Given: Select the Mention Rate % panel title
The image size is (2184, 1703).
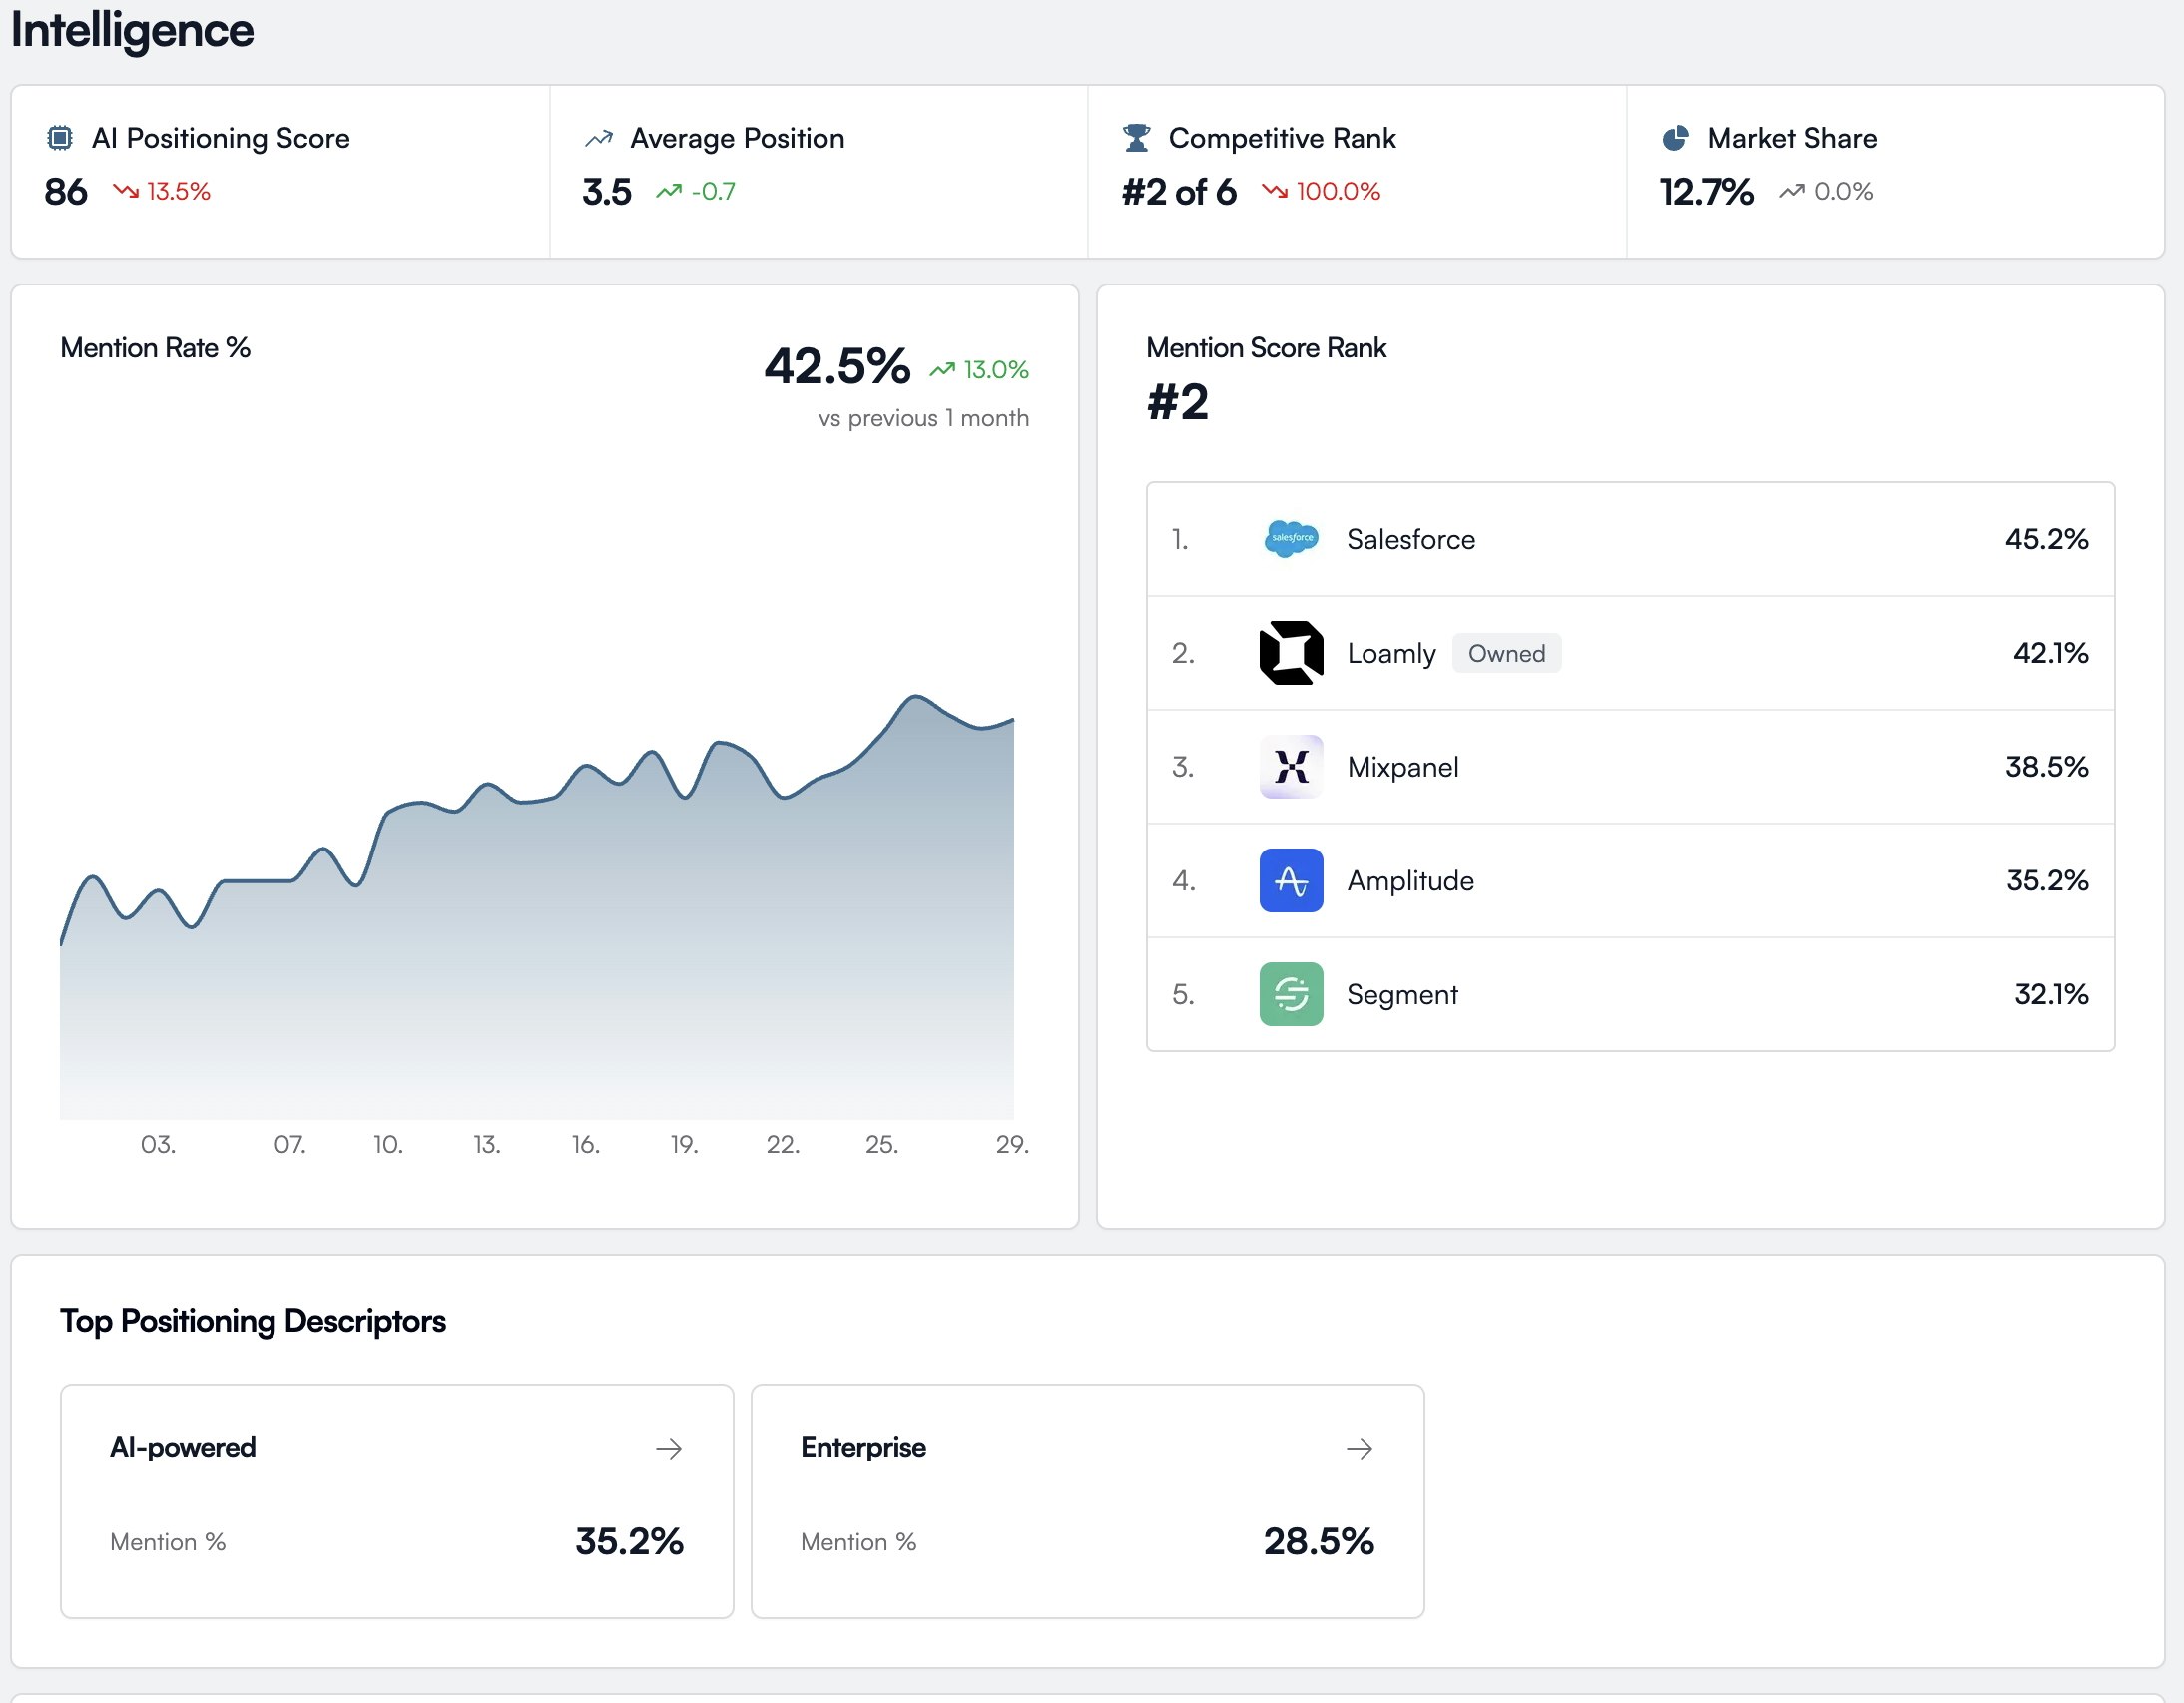Looking at the screenshot, I should 155,348.
